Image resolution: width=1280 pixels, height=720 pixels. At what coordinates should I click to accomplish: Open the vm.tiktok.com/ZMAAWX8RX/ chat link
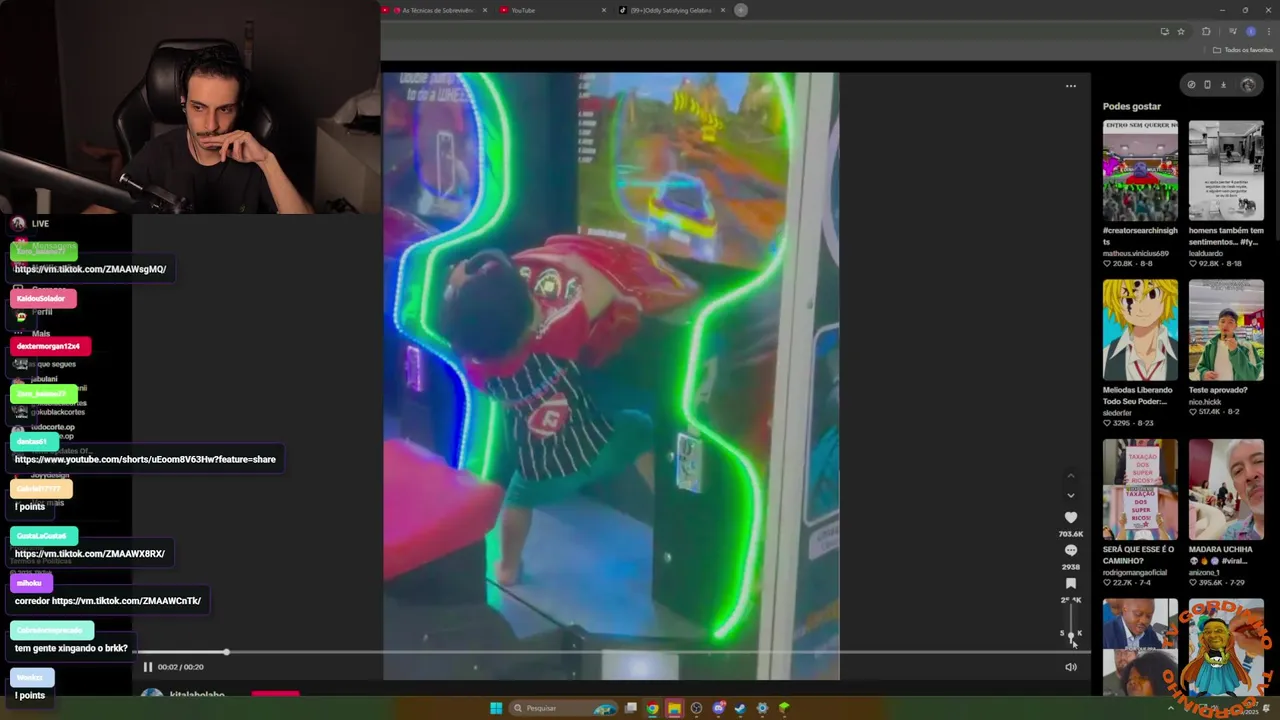click(x=90, y=554)
